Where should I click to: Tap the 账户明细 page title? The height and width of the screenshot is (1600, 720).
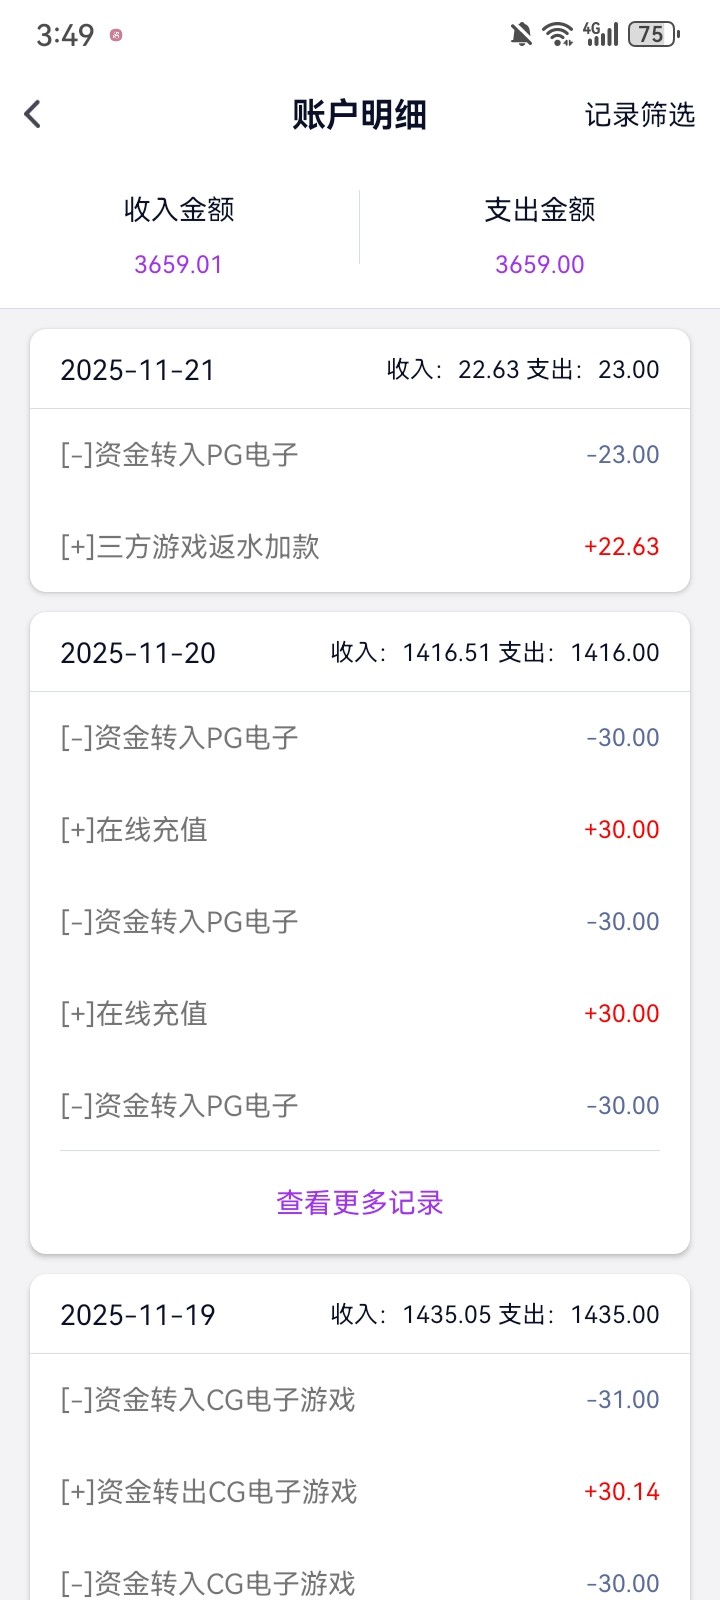click(359, 115)
